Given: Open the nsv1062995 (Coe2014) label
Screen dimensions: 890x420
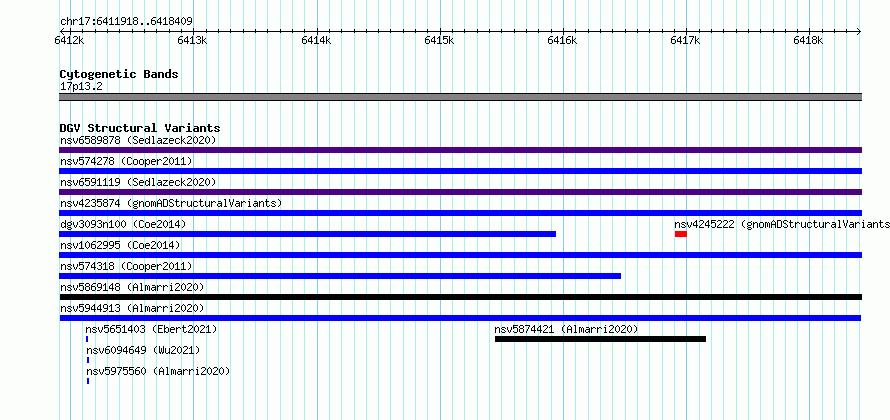Looking at the screenshot, I should tap(120, 245).
